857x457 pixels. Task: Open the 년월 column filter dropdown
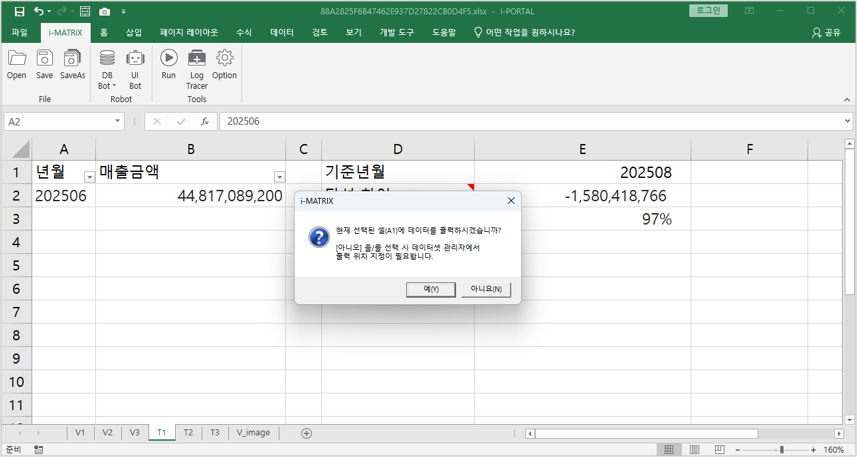click(89, 176)
